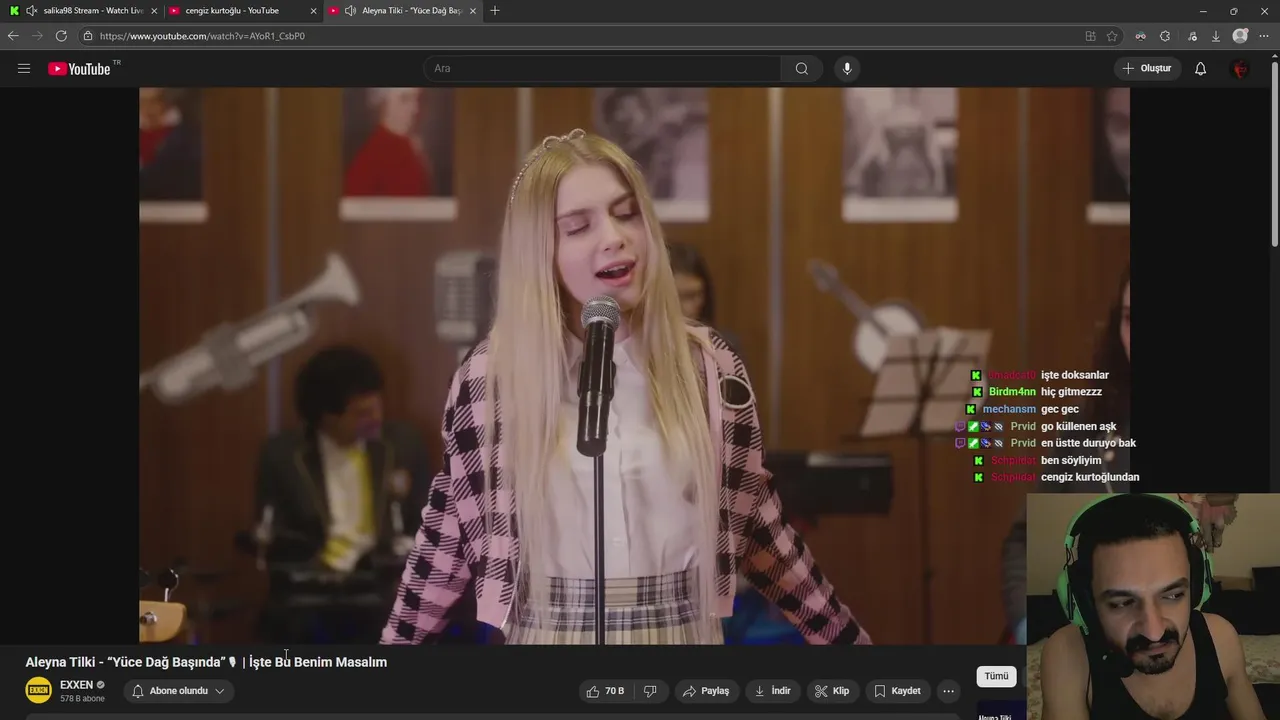Viewport: 1280px width, 720px height.
Task: Open the glasses-face extension icon
Action: coord(1140,36)
